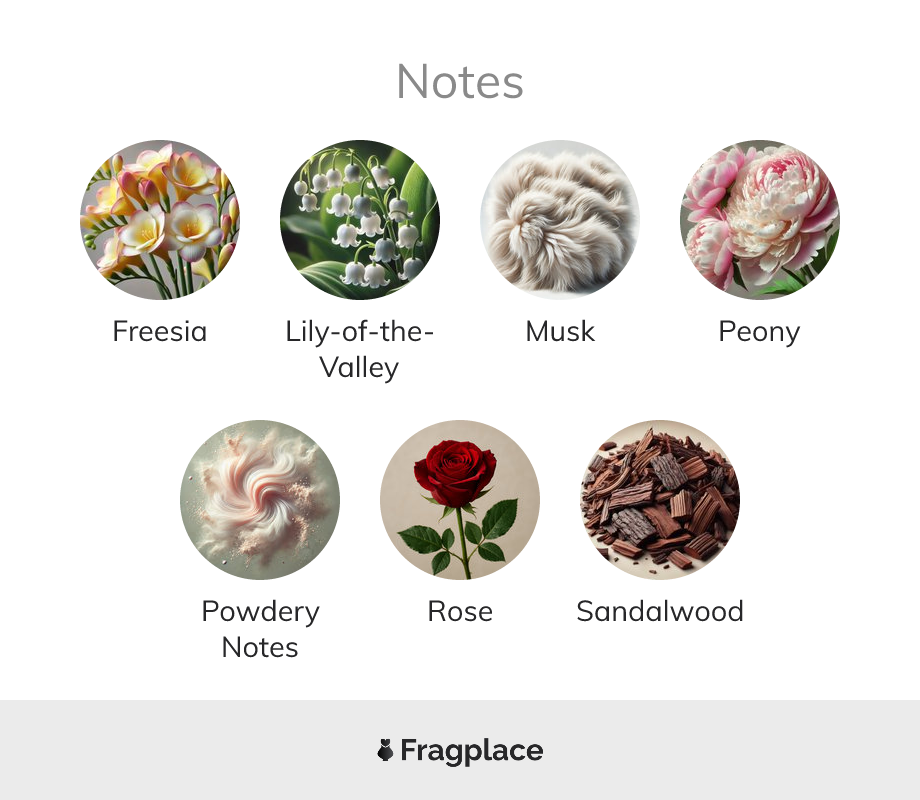Select the Rose label text
The height and width of the screenshot is (800, 920).
coord(460,611)
